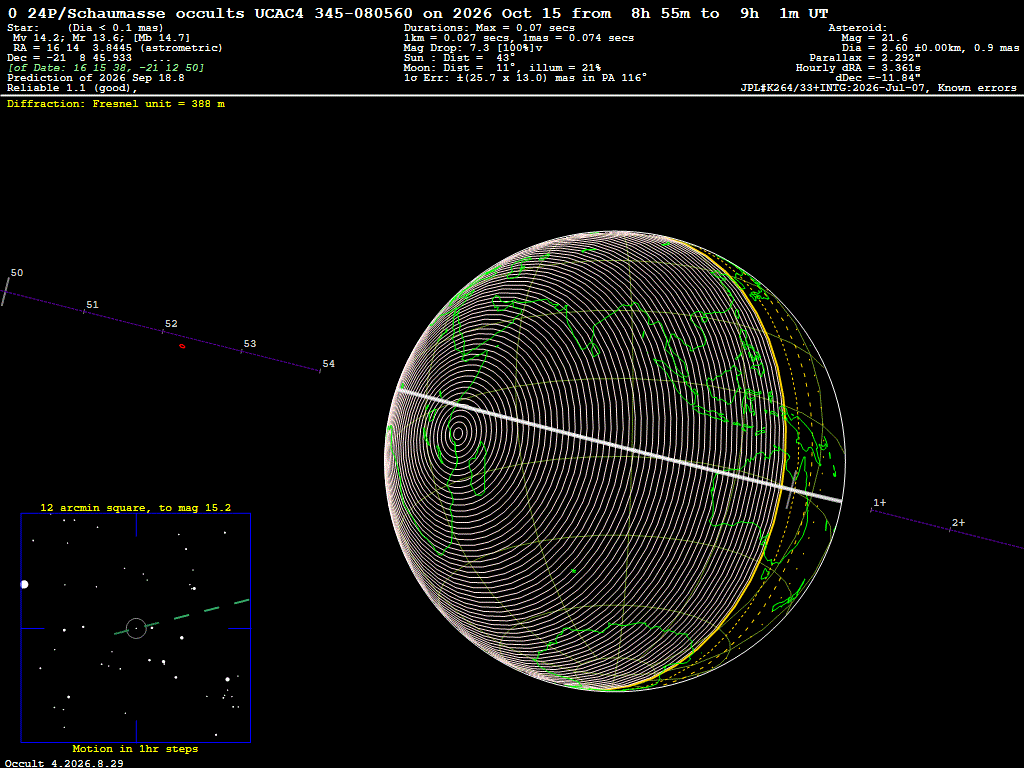The image size is (1024, 768).
Task: Click the '12 arcmin square' chart label
Action: tap(135, 507)
